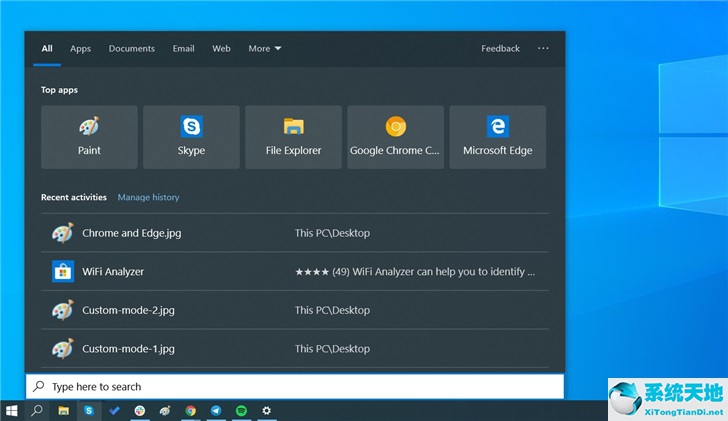Open Microsoft To Do checkmark taskbar icon
The height and width of the screenshot is (421, 728).
point(114,410)
